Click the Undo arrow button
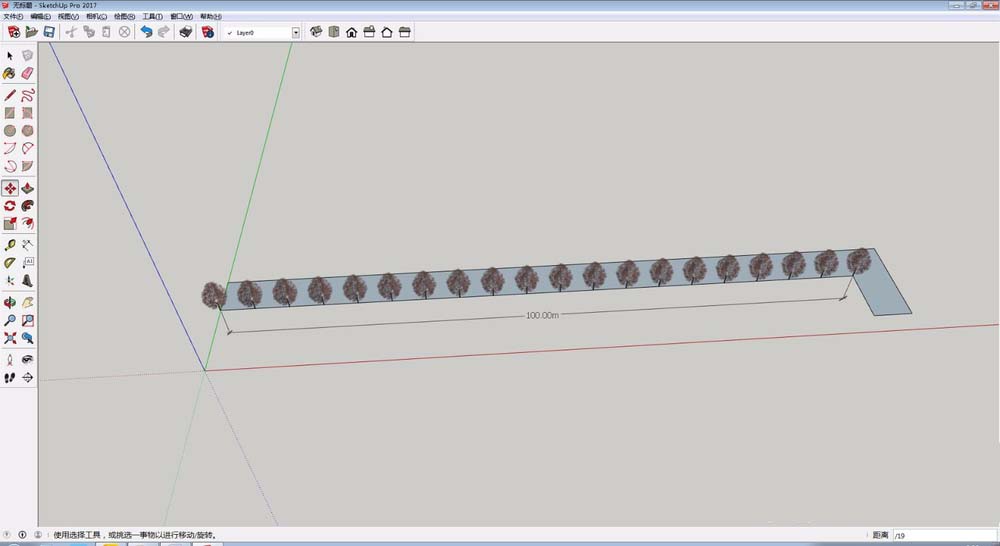Viewport: 1000px width, 546px height. (146, 32)
